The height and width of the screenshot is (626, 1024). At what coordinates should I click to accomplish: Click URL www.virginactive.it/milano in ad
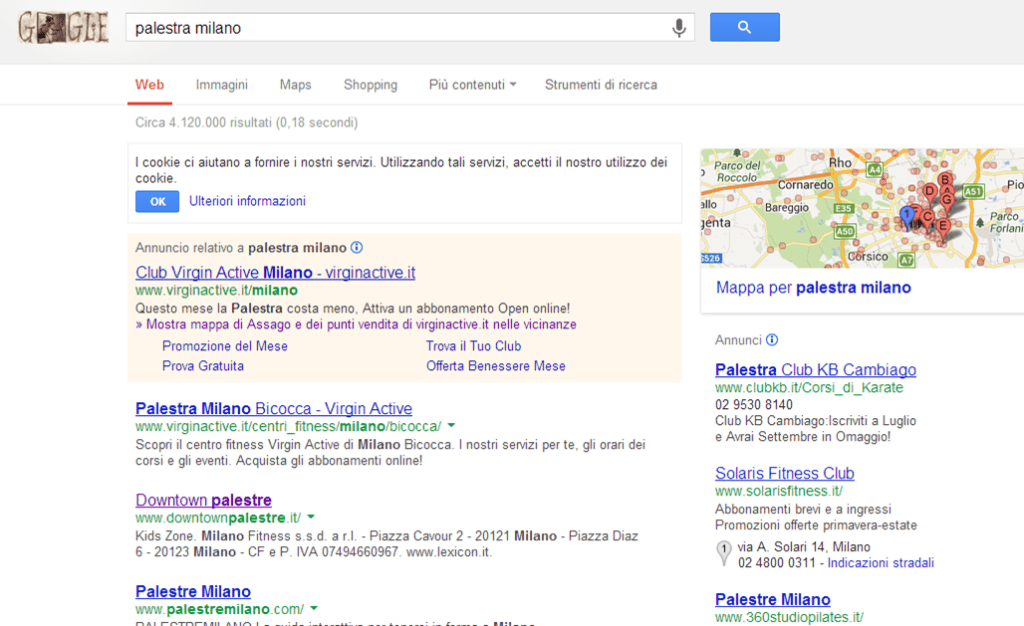pyautogui.click(x=216, y=290)
